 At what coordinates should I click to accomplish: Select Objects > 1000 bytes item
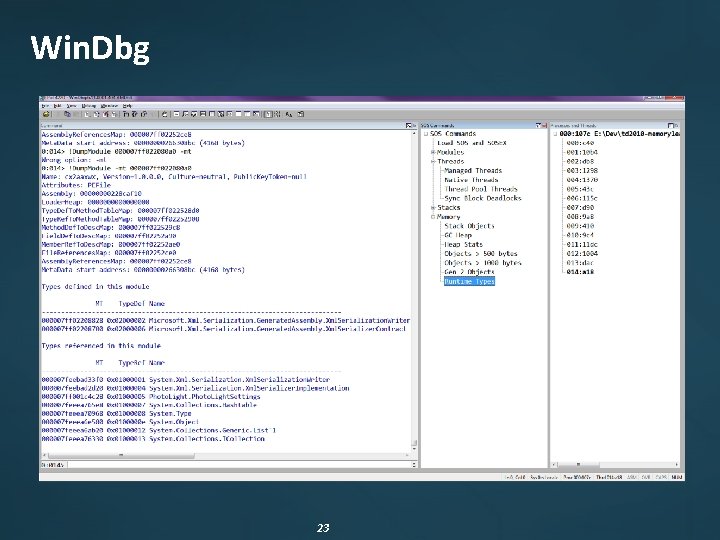483,263
